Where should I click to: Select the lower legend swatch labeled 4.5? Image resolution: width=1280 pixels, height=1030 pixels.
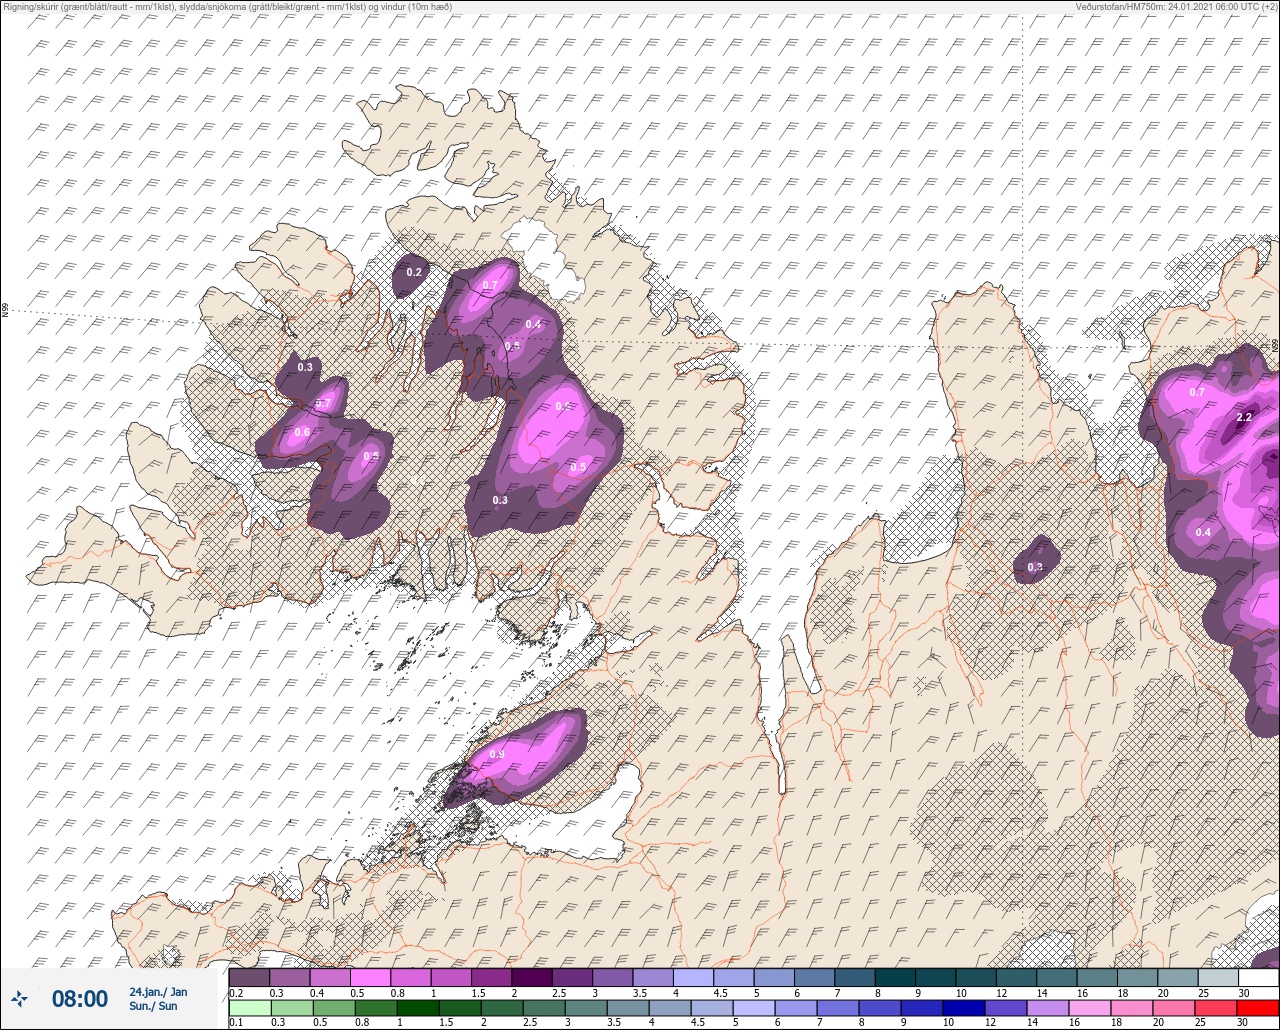pos(711,1008)
